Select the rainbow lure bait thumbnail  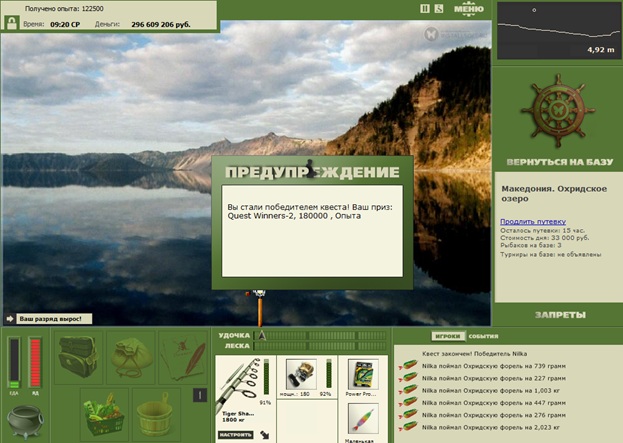363,419
